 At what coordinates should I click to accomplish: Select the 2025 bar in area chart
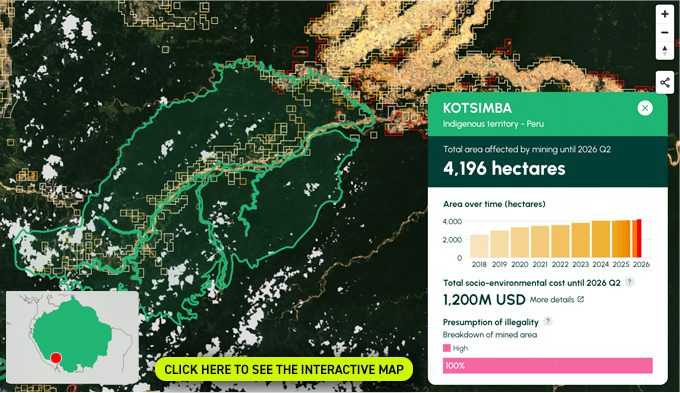(621, 239)
